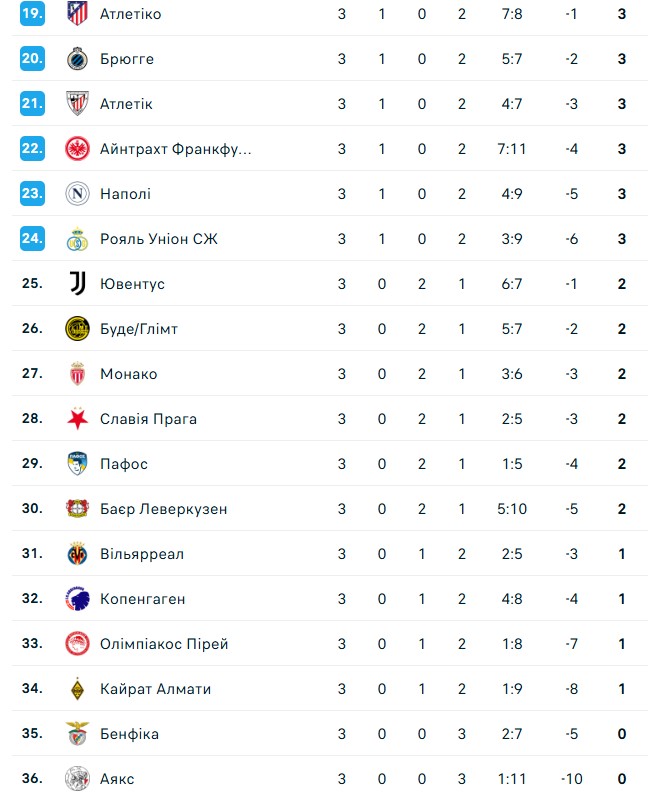Click the Bodø/Glimt yellow crest

(x=77, y=329)
